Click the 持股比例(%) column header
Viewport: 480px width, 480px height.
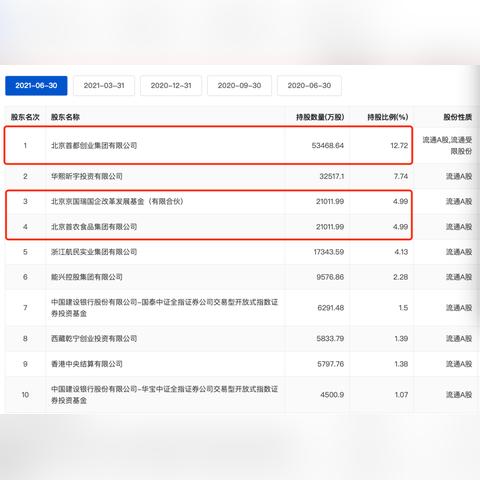[388, 117]
